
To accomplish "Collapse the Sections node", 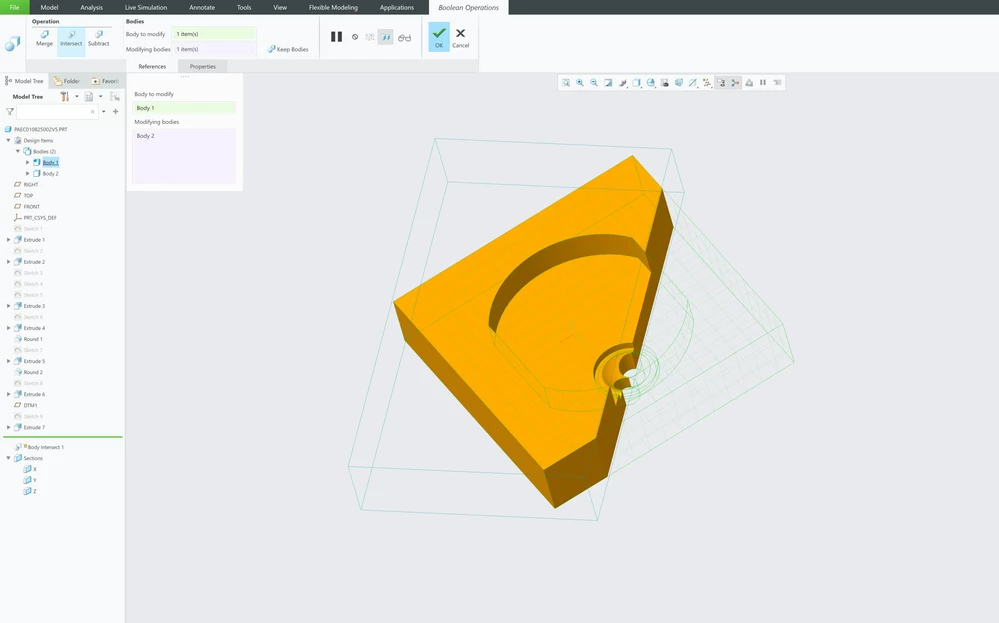I will click(x=8, y=458).
